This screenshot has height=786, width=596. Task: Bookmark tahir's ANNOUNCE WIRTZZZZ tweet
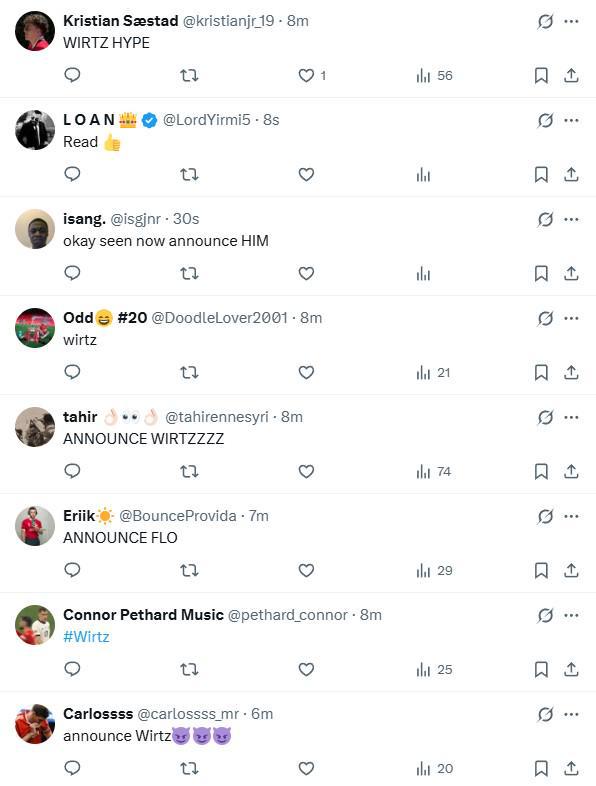tap(541, 472)
